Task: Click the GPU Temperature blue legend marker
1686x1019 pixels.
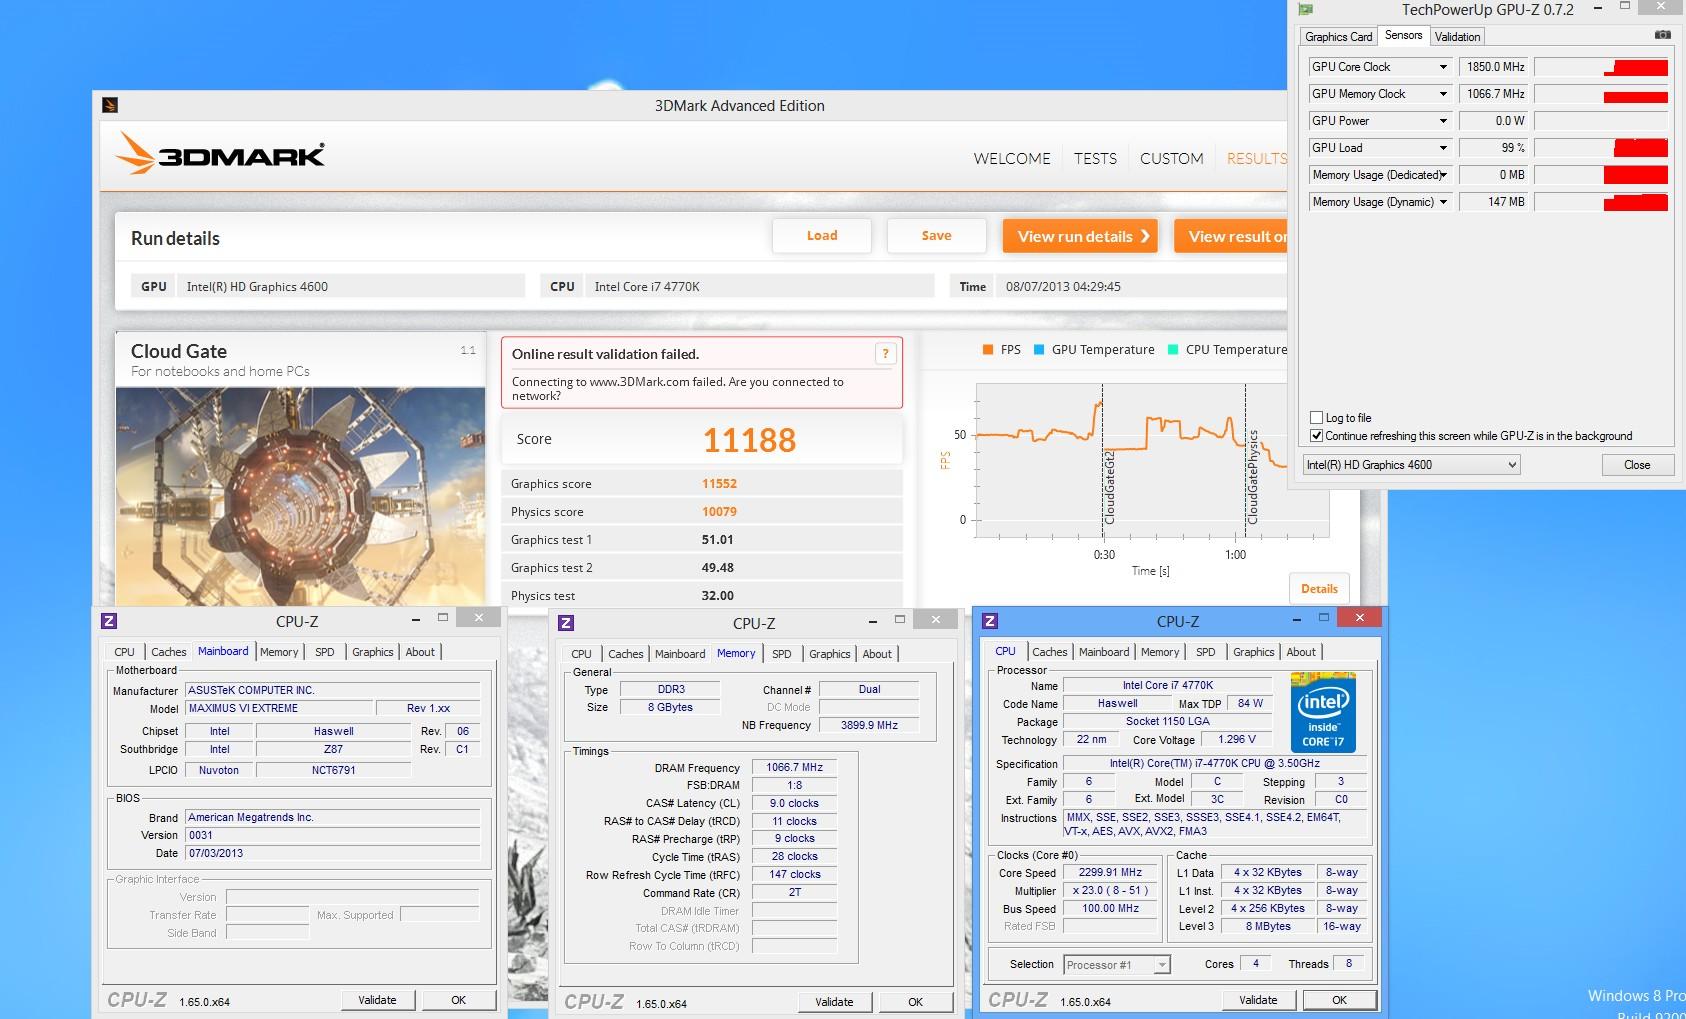Action: pyautogui.click(x=1039, y=349)
